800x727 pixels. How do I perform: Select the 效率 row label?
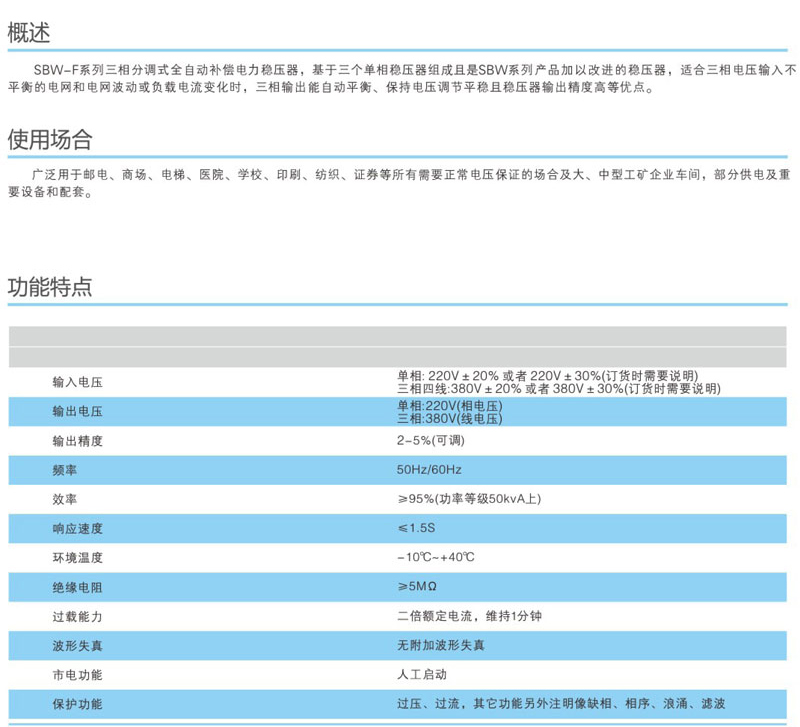point(66,498)
